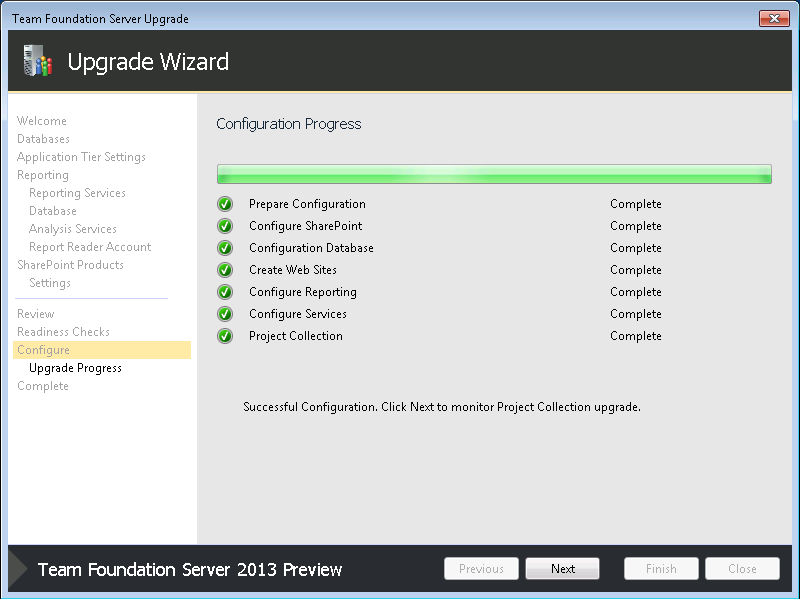Select Report Reader Account in sidebar
800x599 pixels.
coord(90,247)
